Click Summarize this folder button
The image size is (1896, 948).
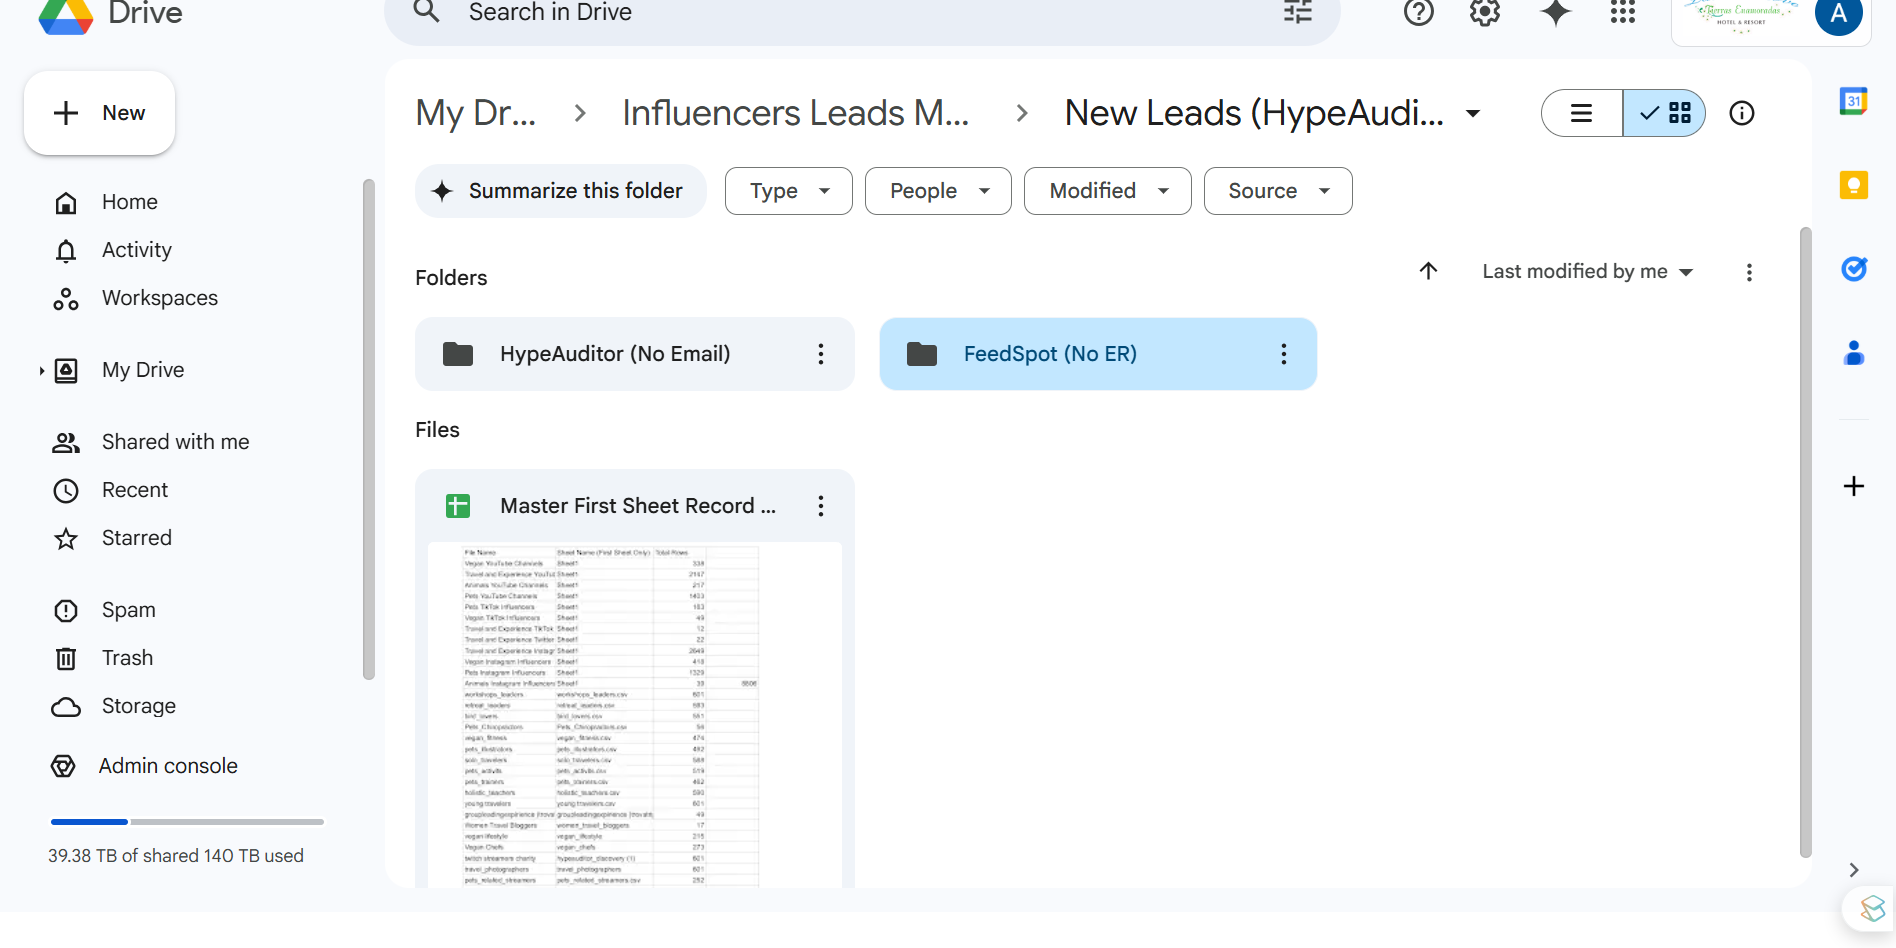[561, 191]
